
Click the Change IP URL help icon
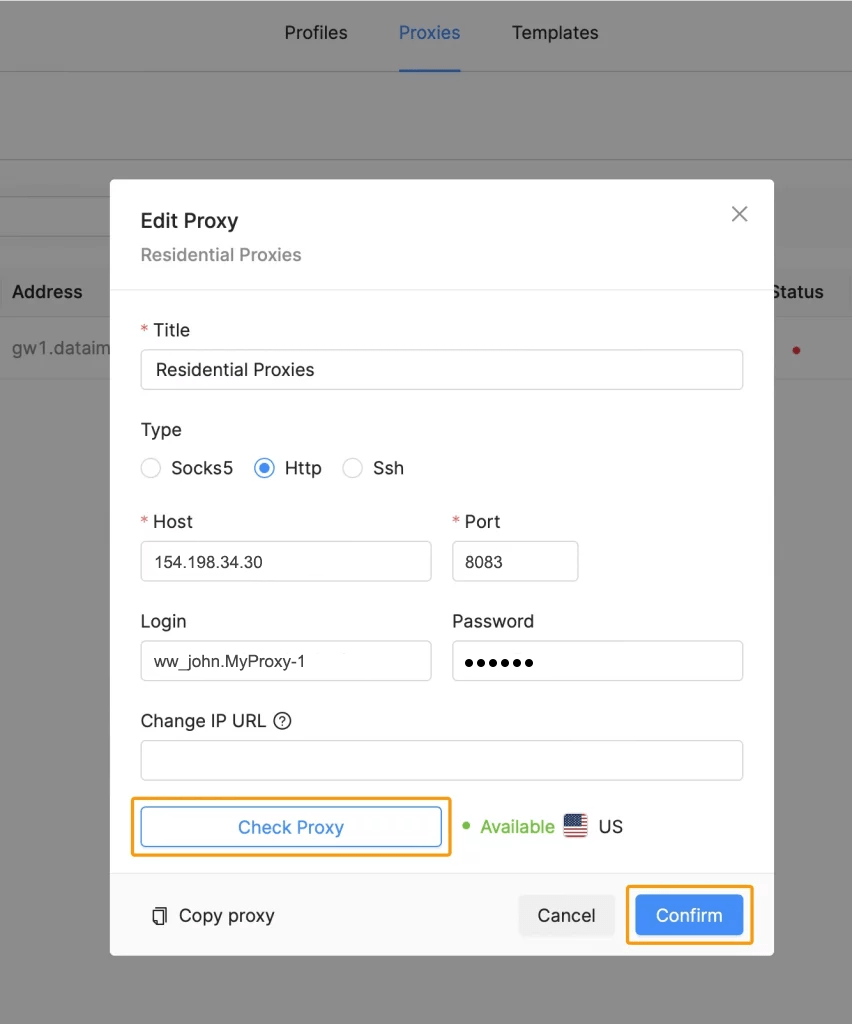pyautogui.click(x=282, y=721)
